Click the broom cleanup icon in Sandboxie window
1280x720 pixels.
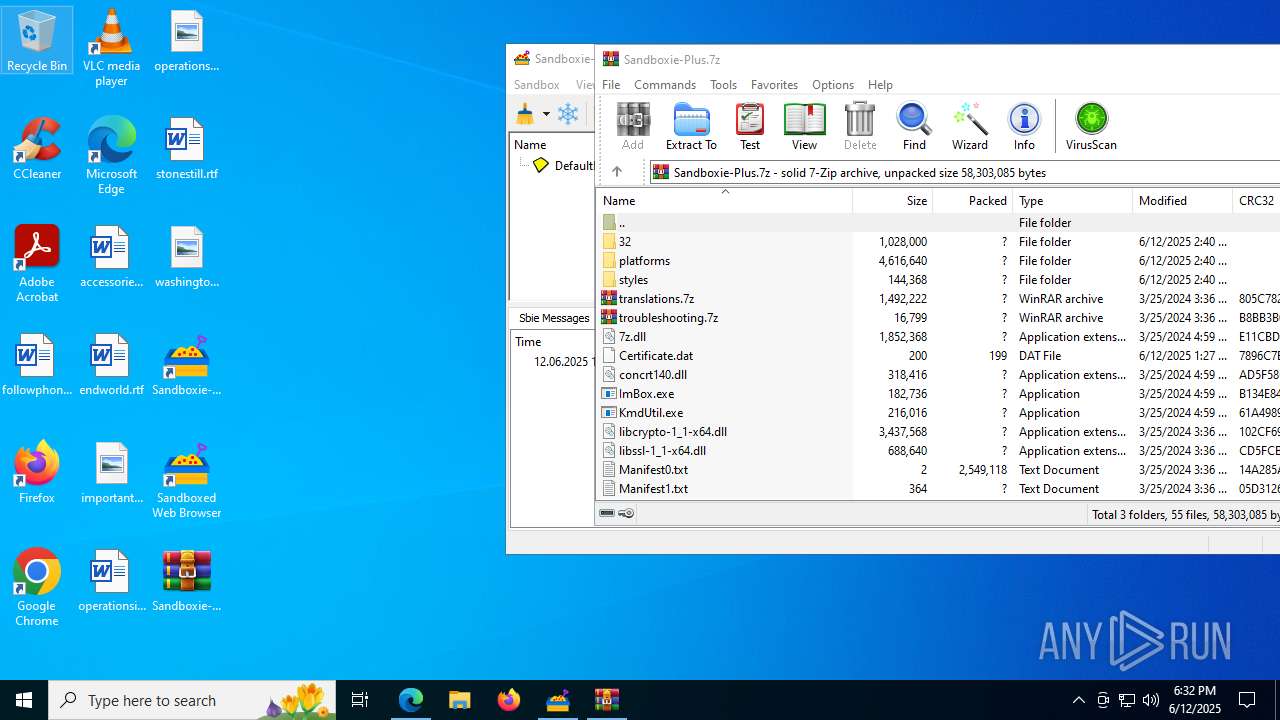click(525, 114)
